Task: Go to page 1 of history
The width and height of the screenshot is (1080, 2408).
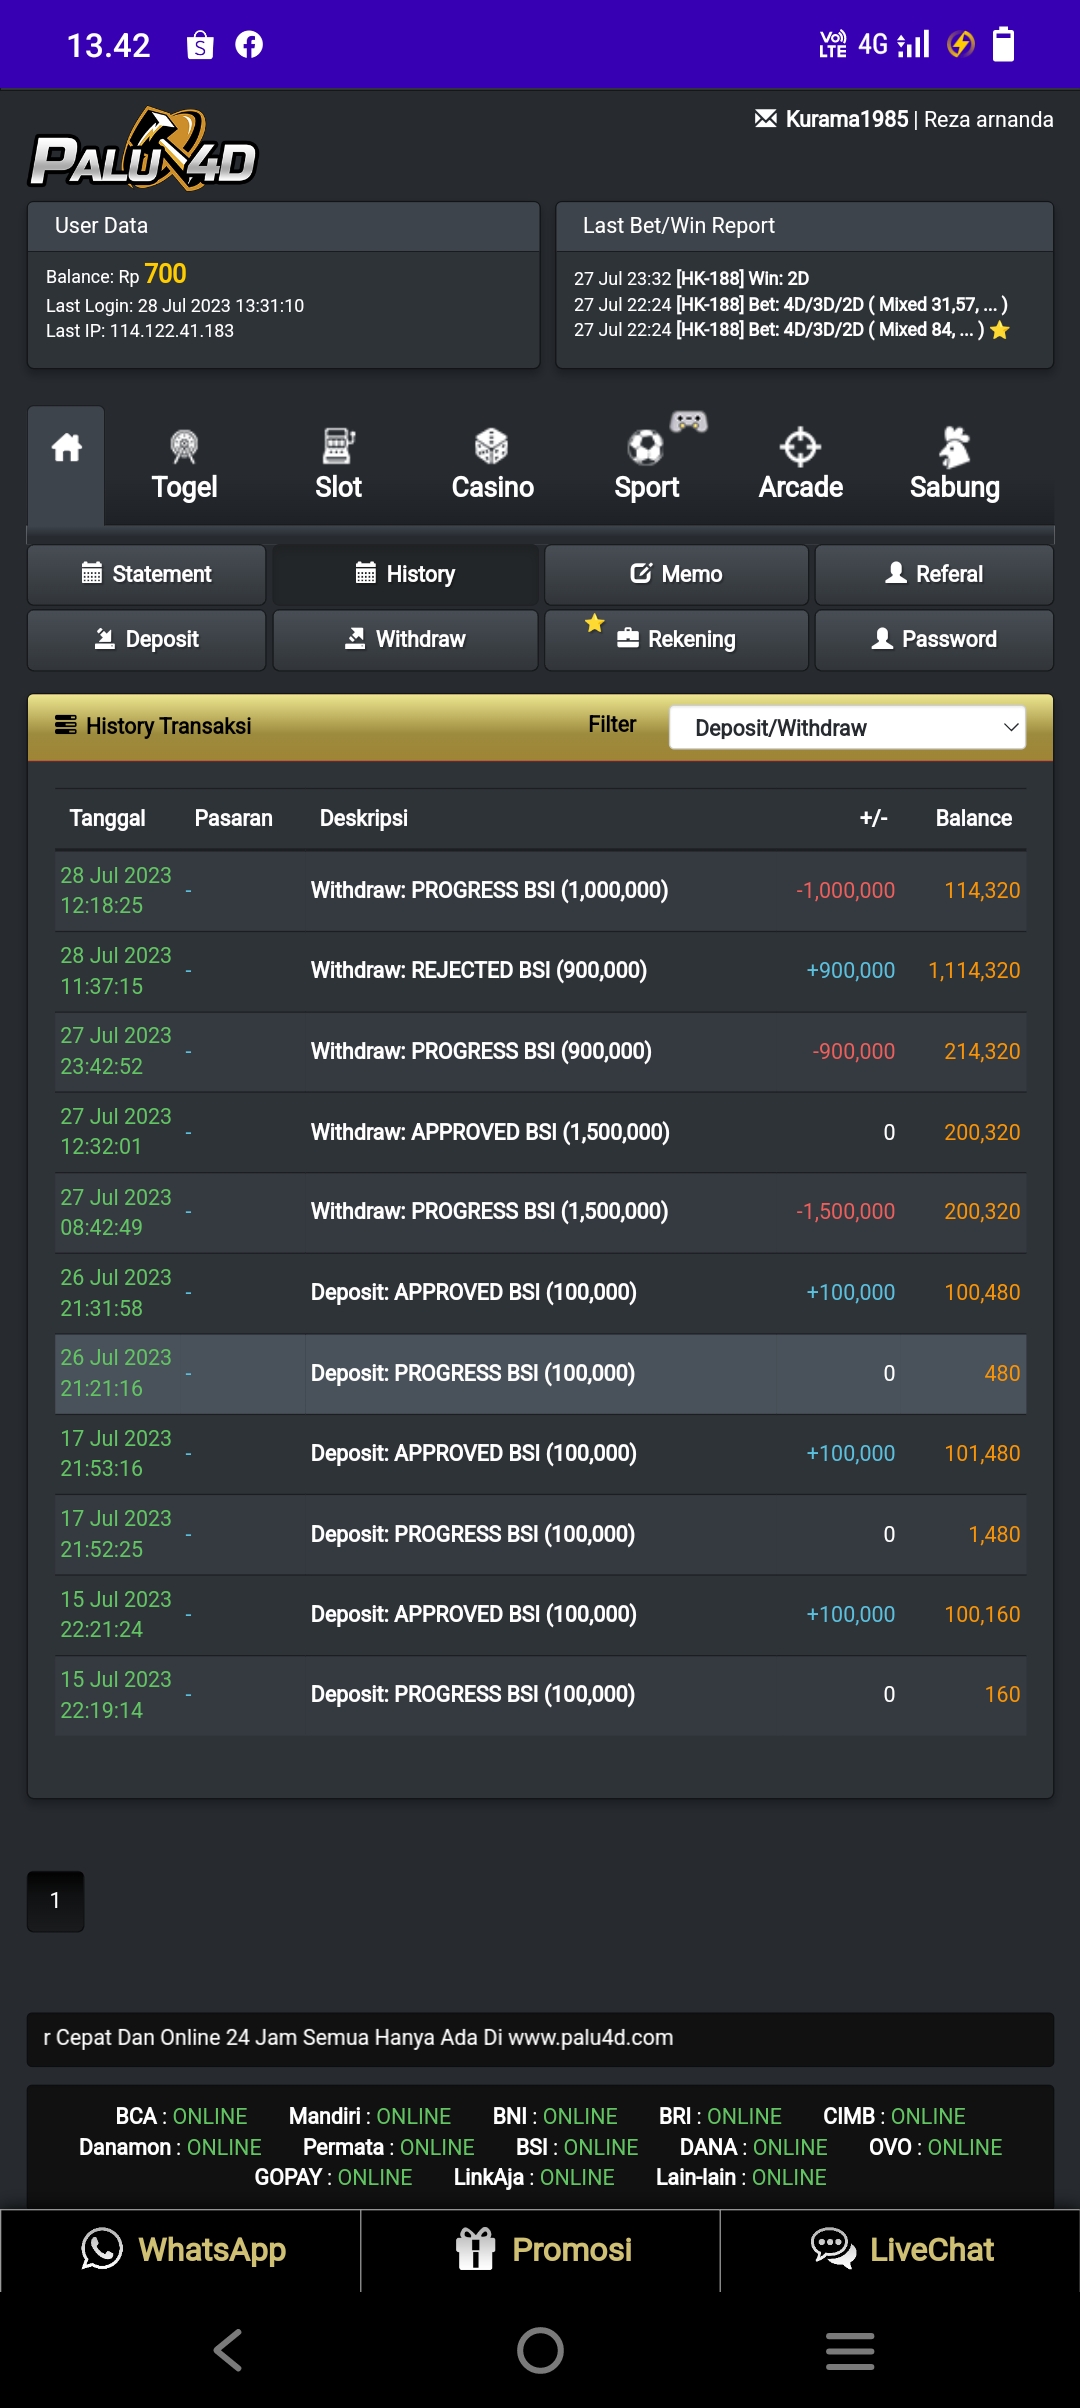Action: (55, 1900)
